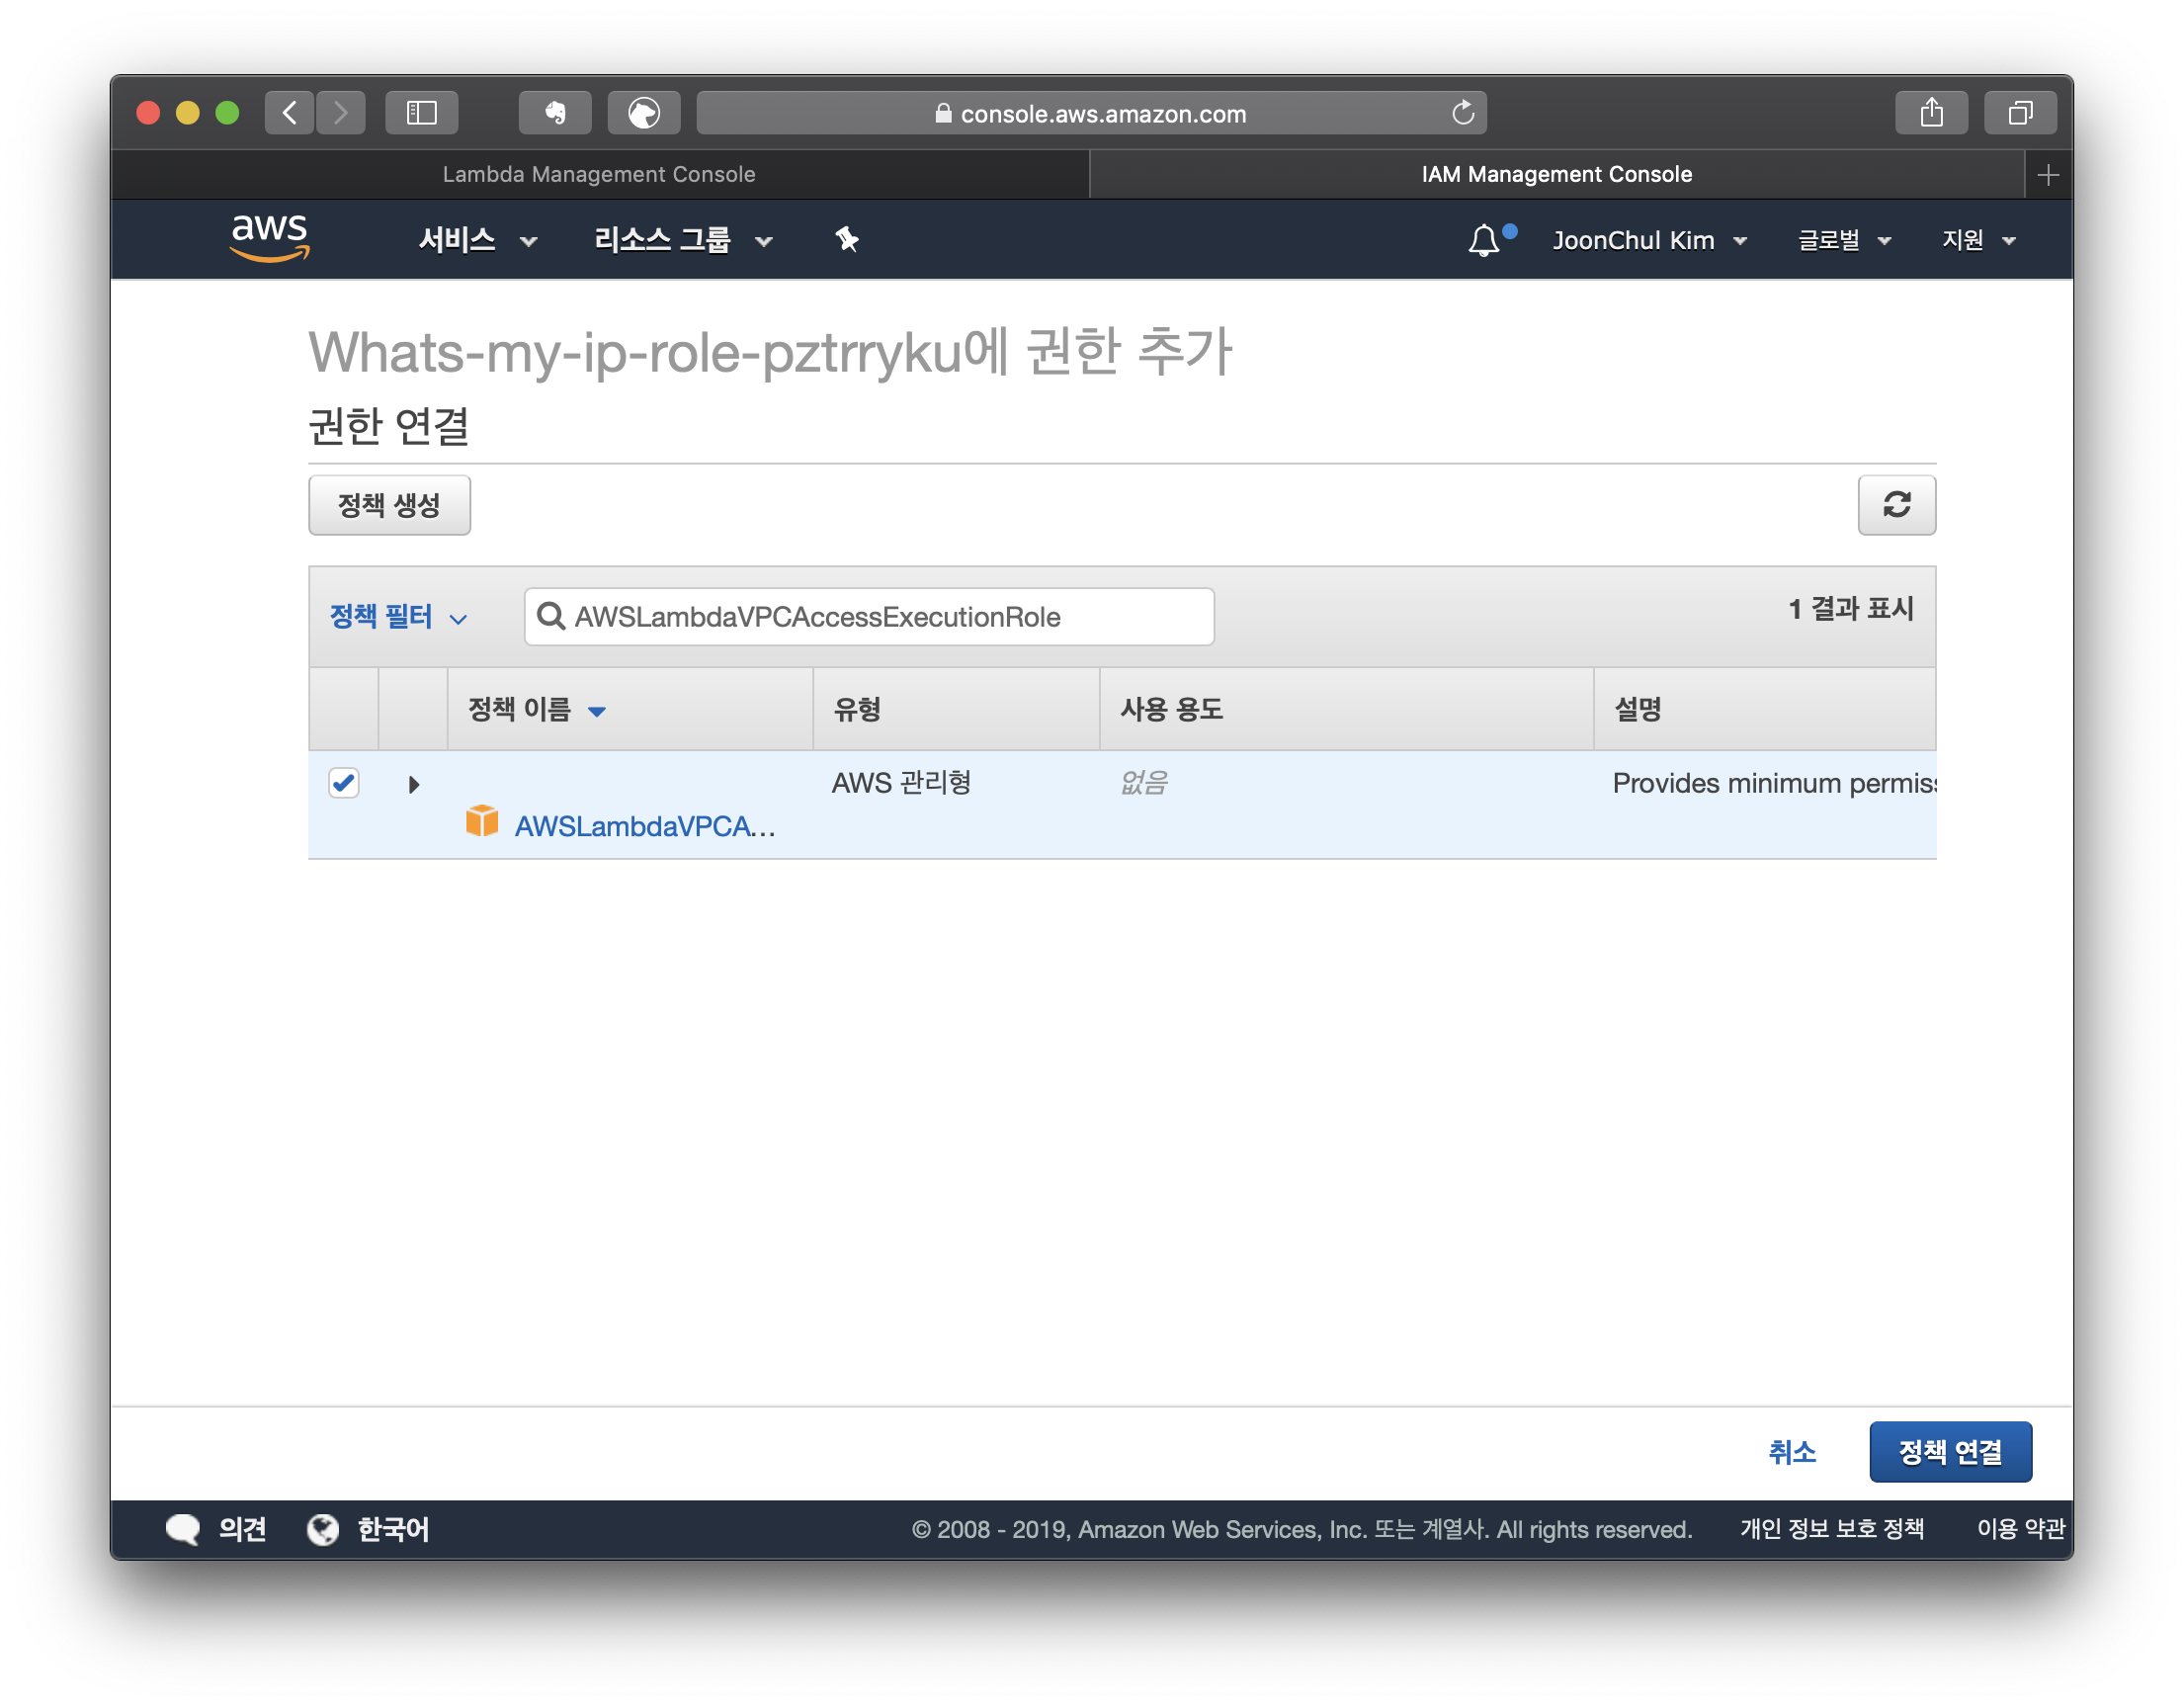
Task: Show all tabs overview icon
Action: (2020, 113)
